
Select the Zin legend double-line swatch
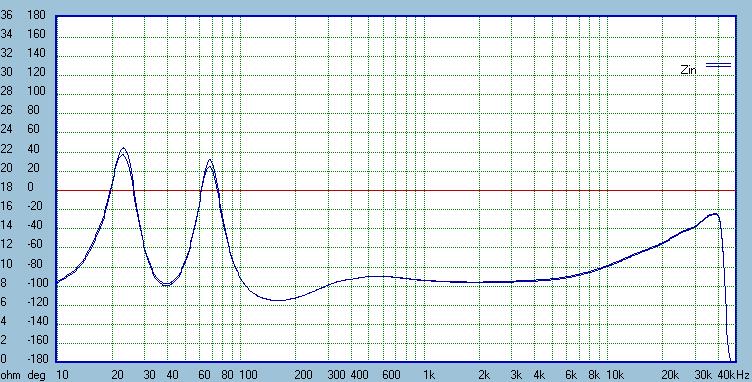click(x=718, y=65)
